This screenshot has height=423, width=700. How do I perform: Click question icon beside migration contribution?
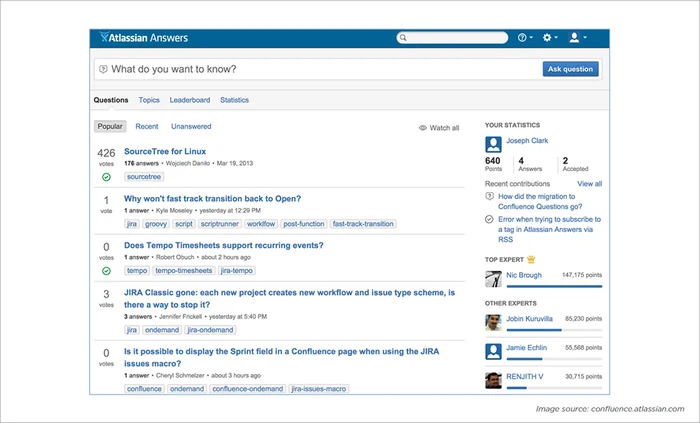pyautogui.click(x=490, y=196)
